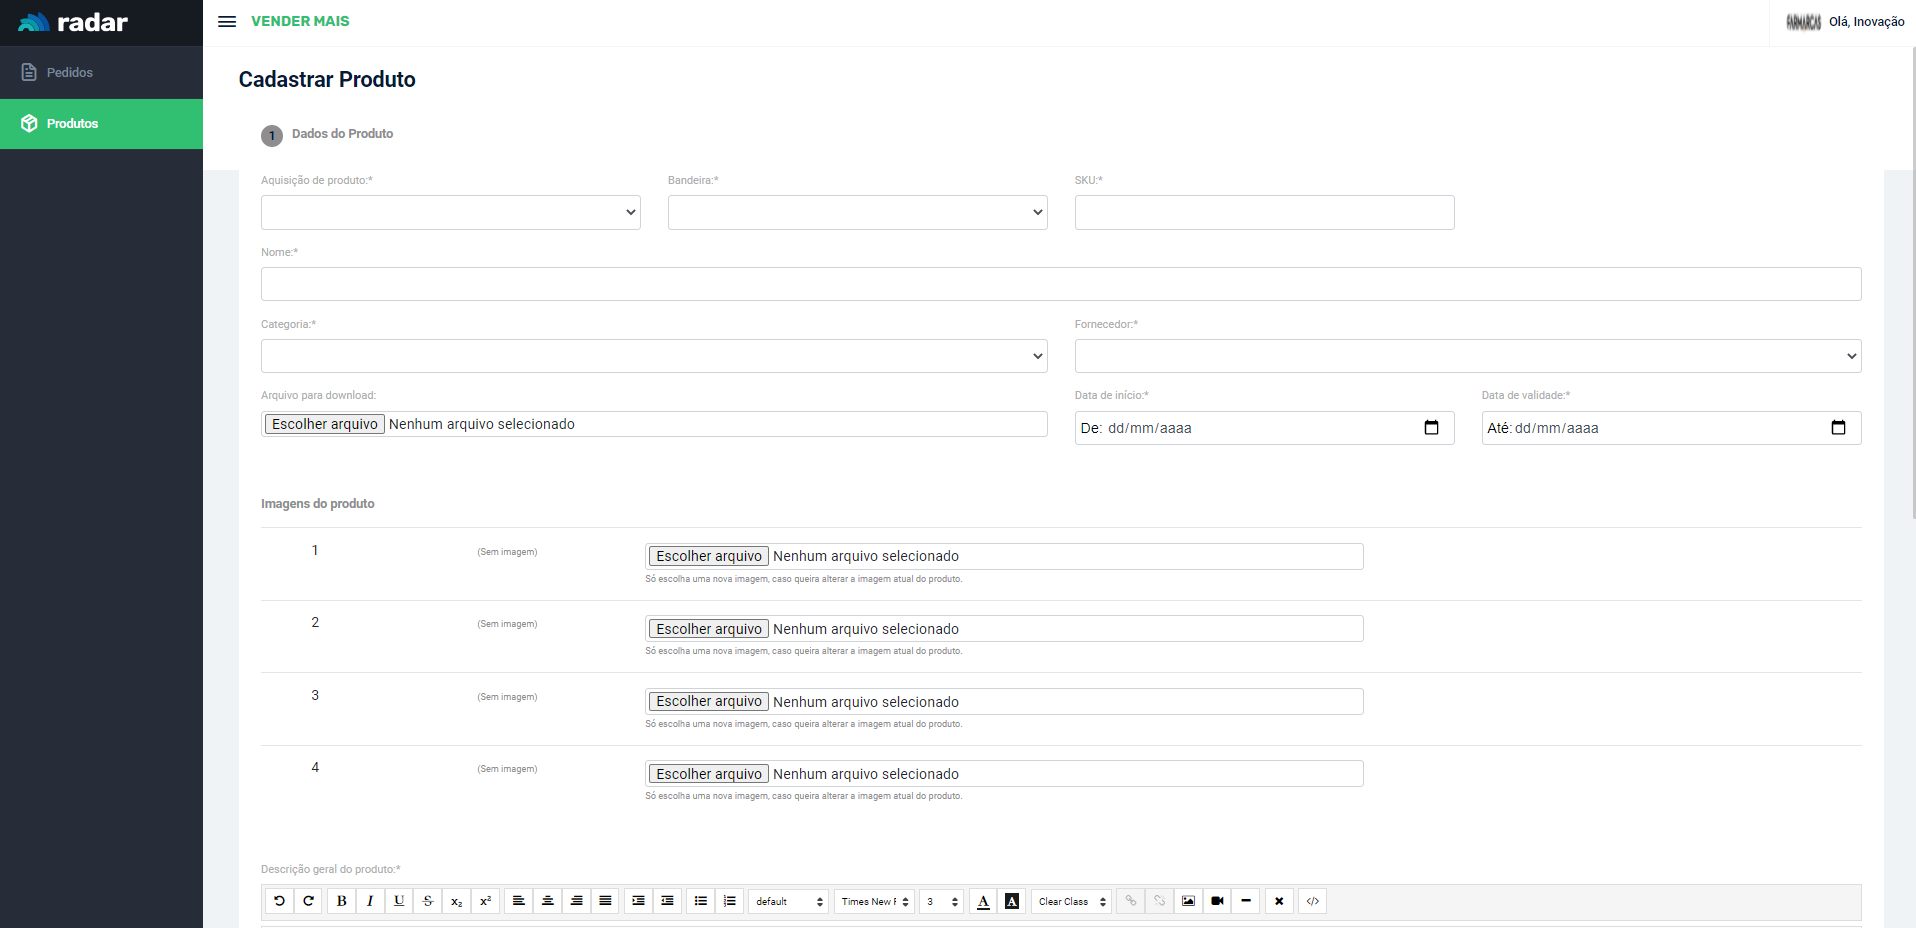Expand the Aquisição de produto dropdown
Image resolution: width=1916 pixels, height=928 pixels.
click(450, 212)
